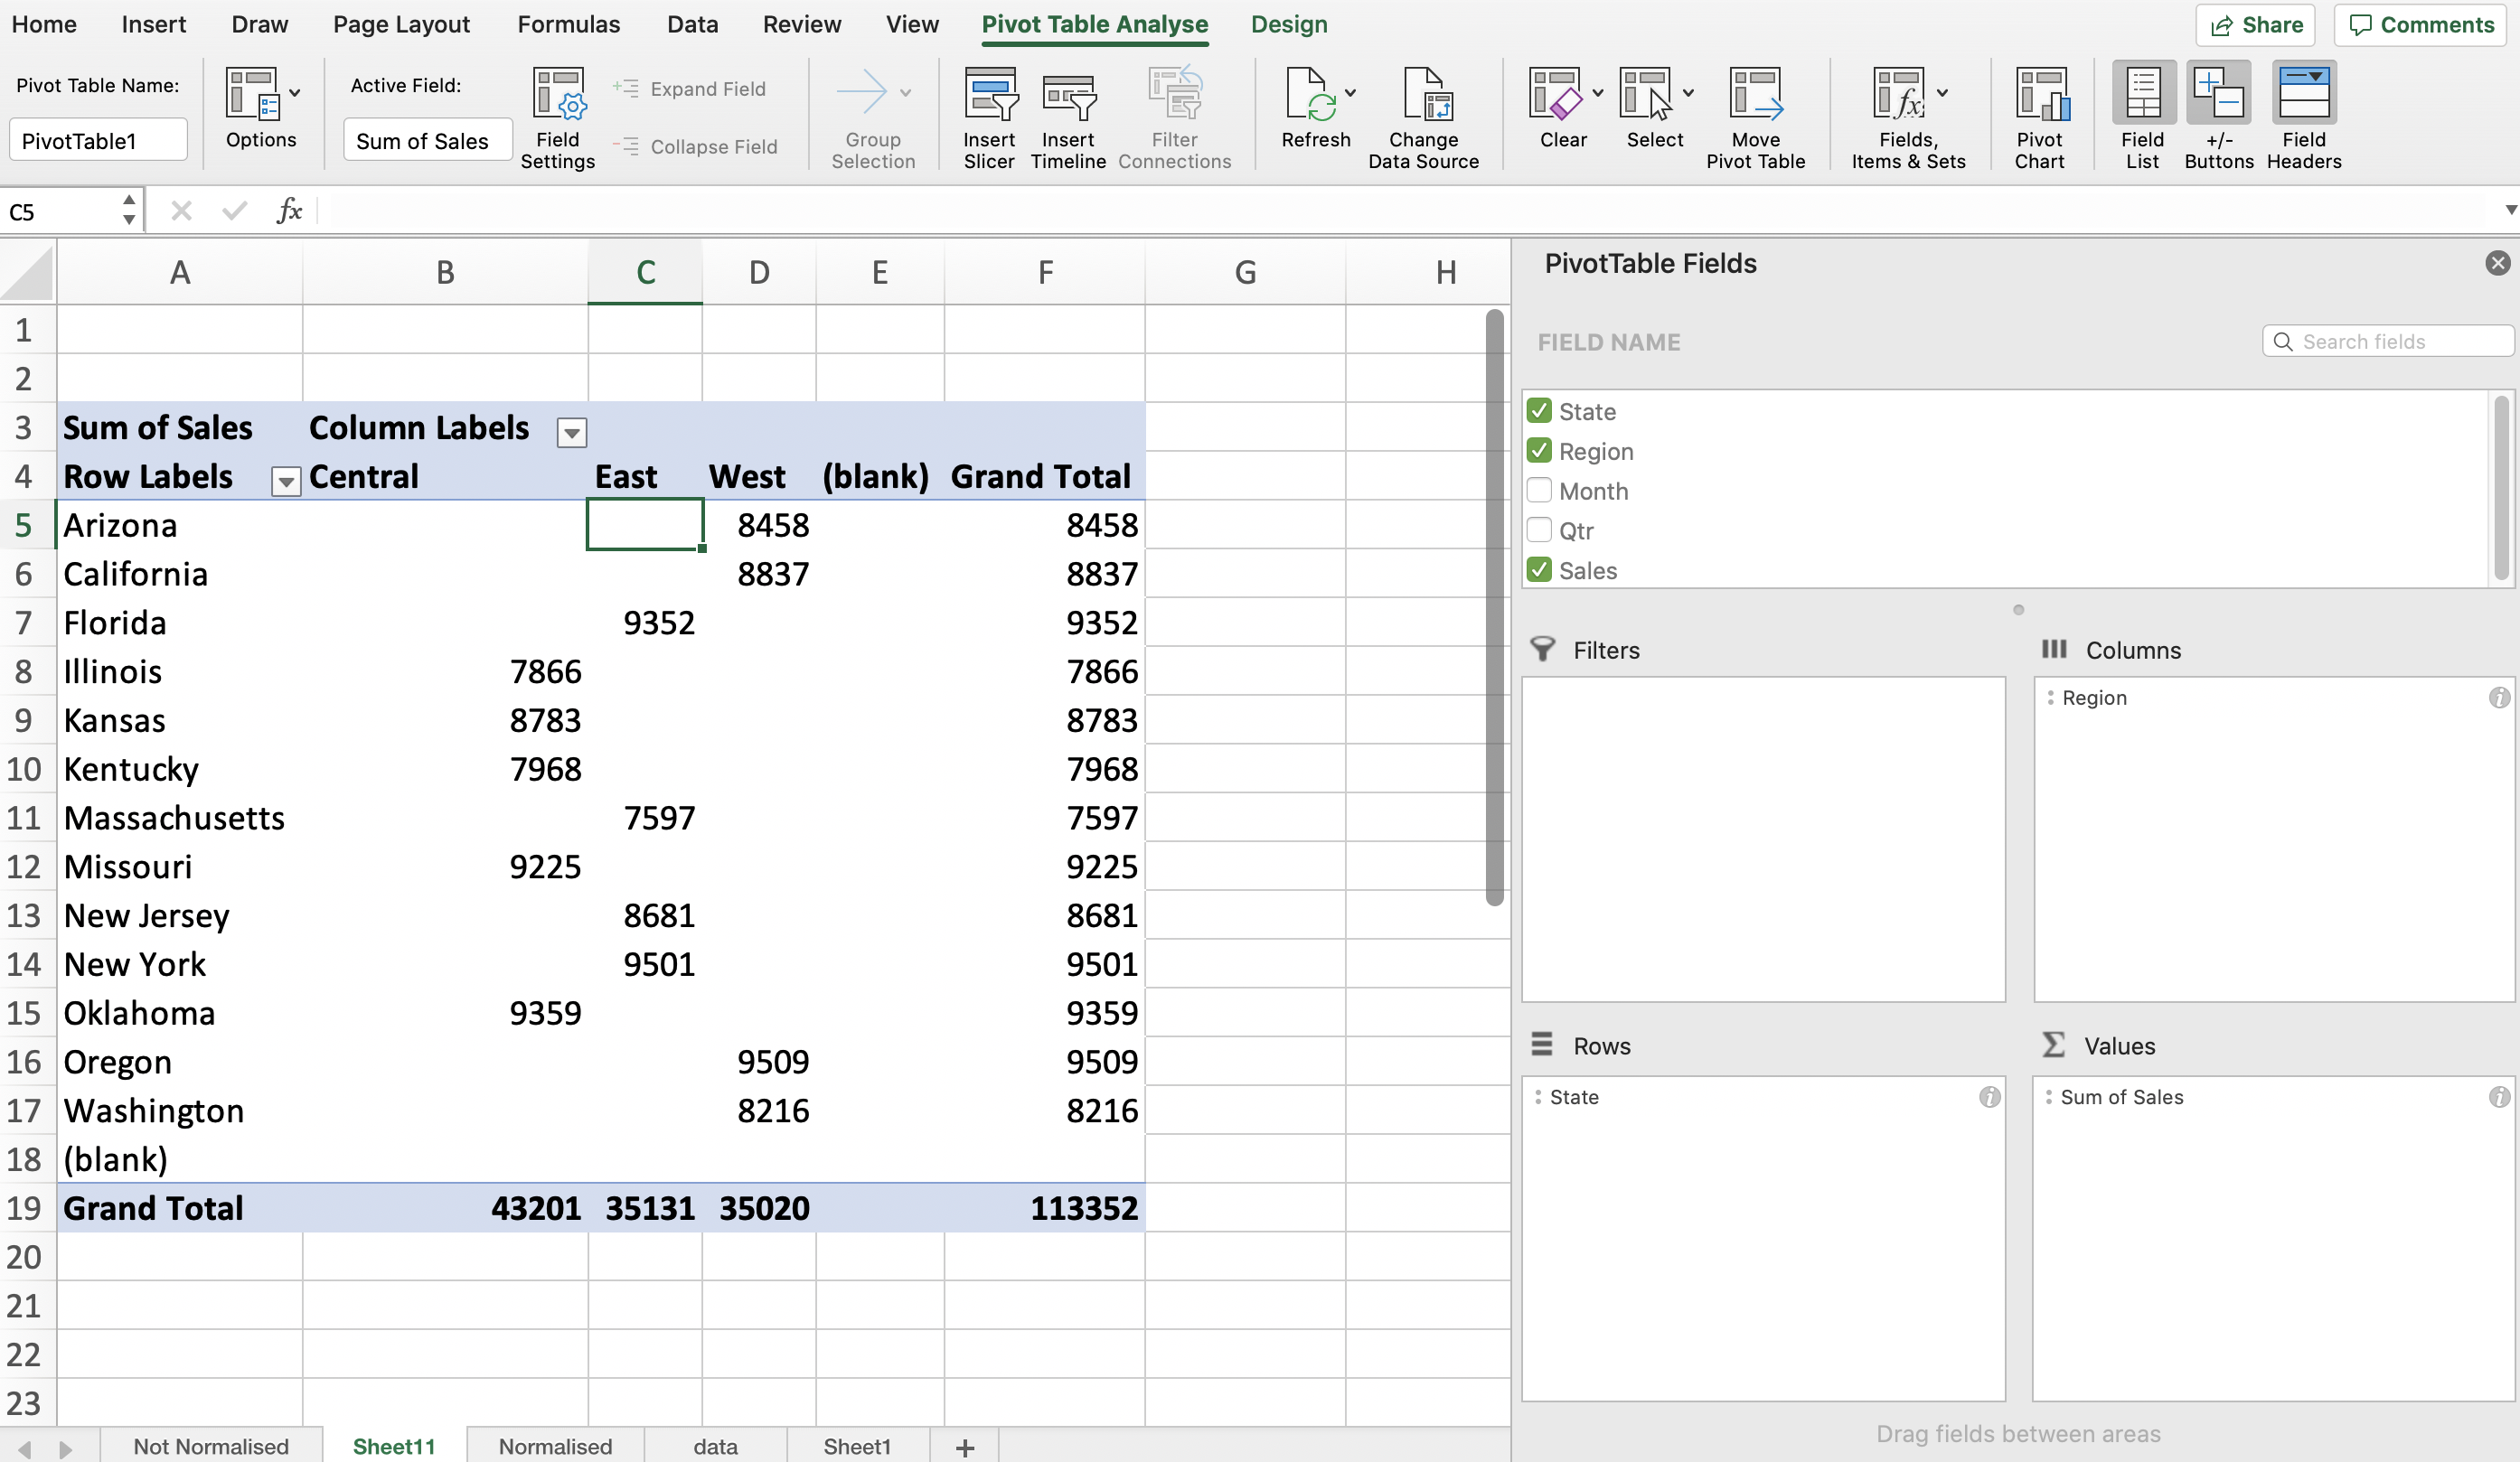Viewport: 2520px width, 1462px height.
Task: Open the Normalised sheet tab
Action: click(553, 1447)
